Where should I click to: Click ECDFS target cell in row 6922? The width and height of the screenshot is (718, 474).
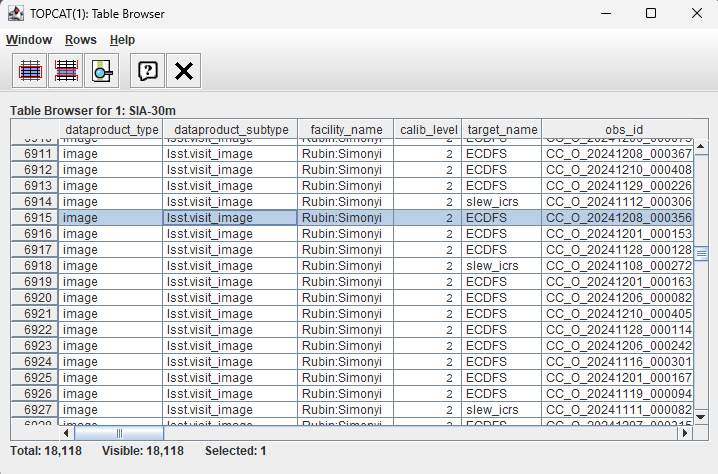tap(502, 330)
